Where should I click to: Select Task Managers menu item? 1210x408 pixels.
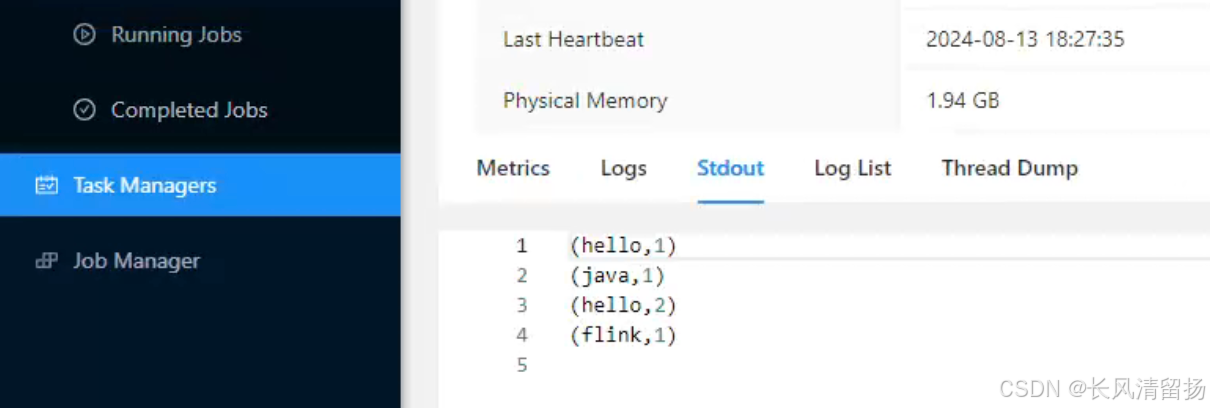200,185
